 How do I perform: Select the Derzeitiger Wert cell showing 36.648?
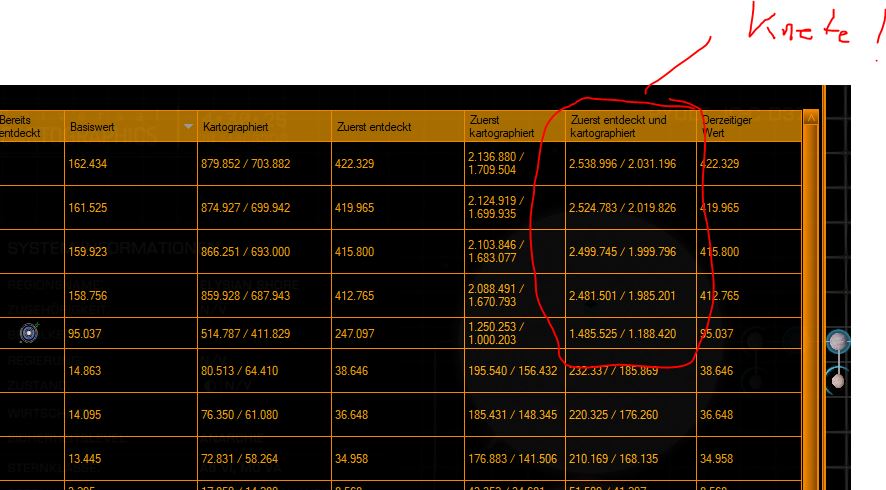pyautogui.click(x=719, y=414)
